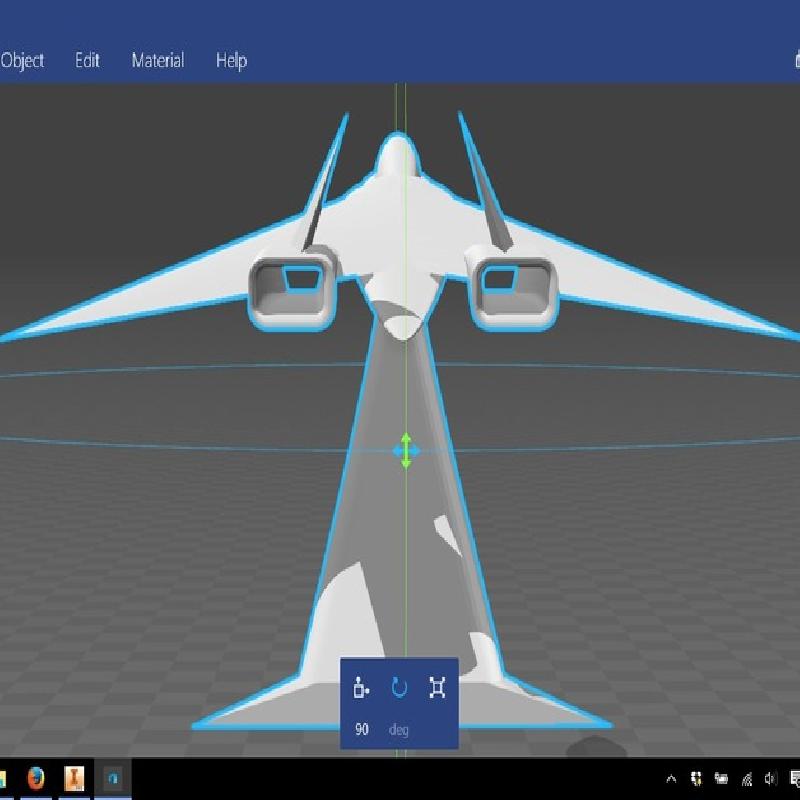Viewport: 800px width, 800px height.
Task: Open the Edit menu
Action: [87, 61]
